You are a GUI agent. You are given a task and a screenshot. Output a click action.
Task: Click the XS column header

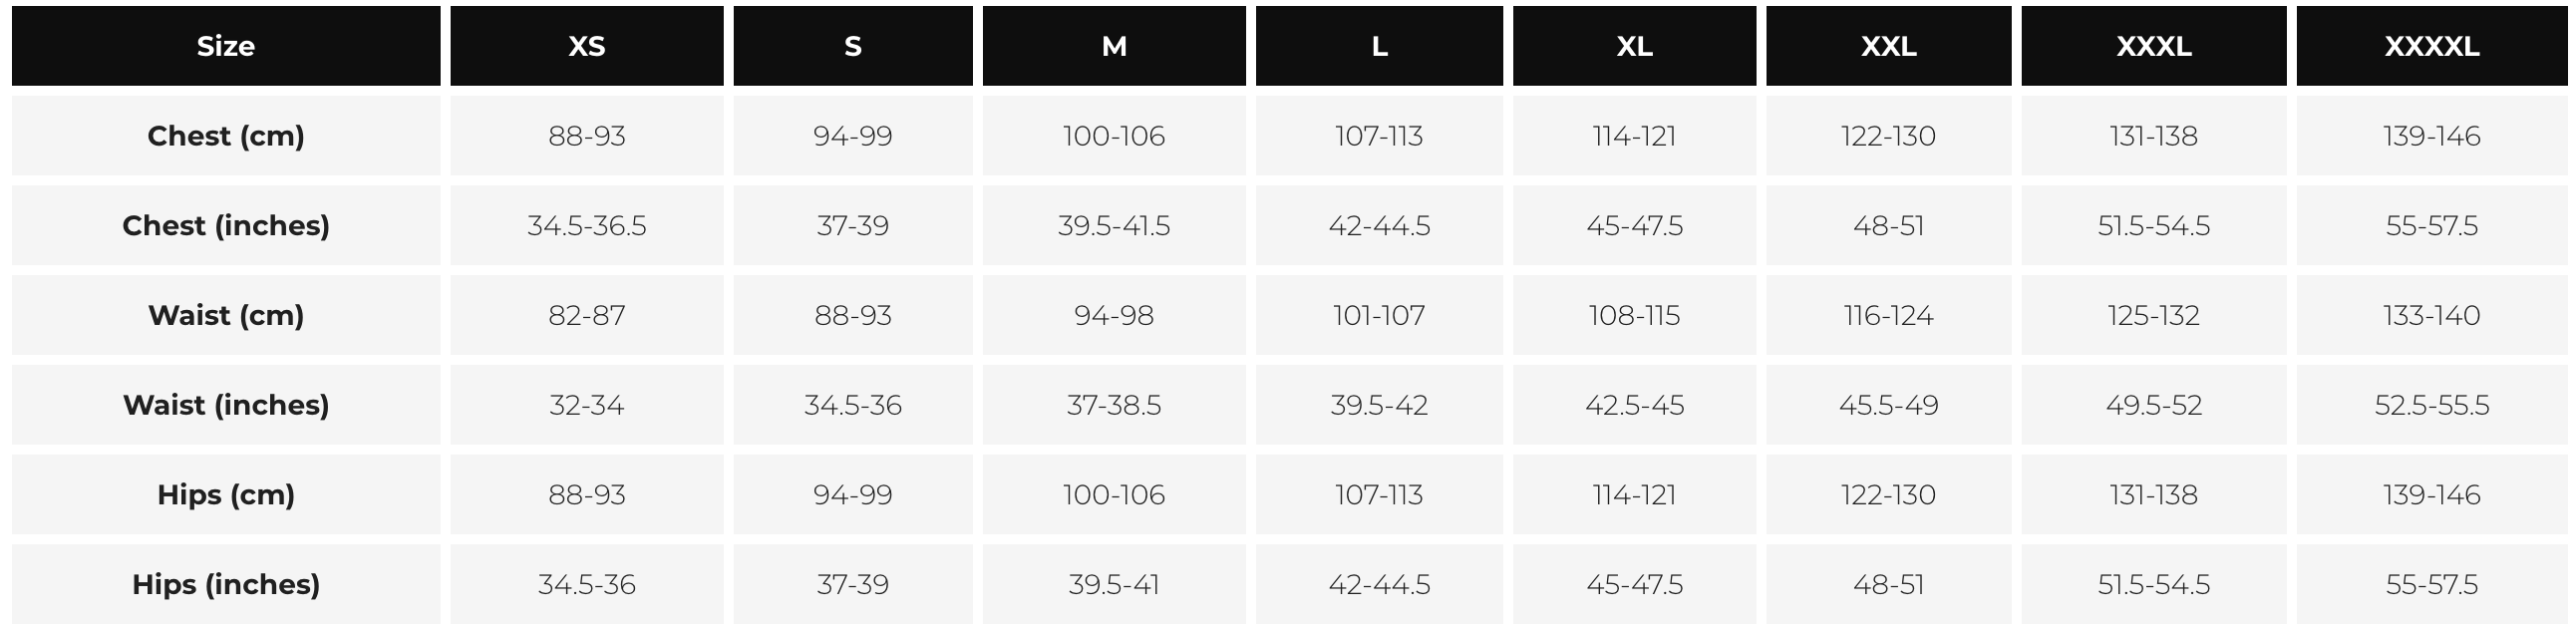click(x=586, y=46)
